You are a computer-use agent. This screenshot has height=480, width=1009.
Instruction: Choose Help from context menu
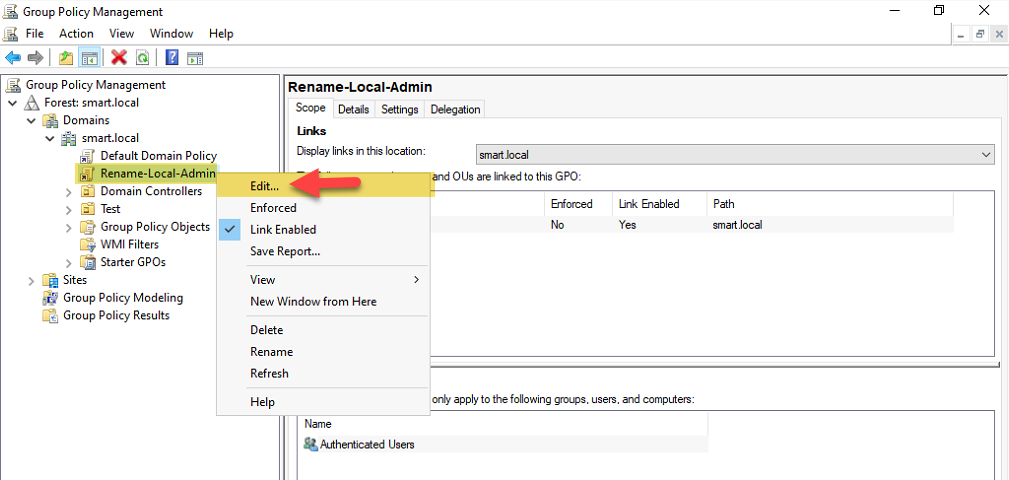(x=323, y=402)
